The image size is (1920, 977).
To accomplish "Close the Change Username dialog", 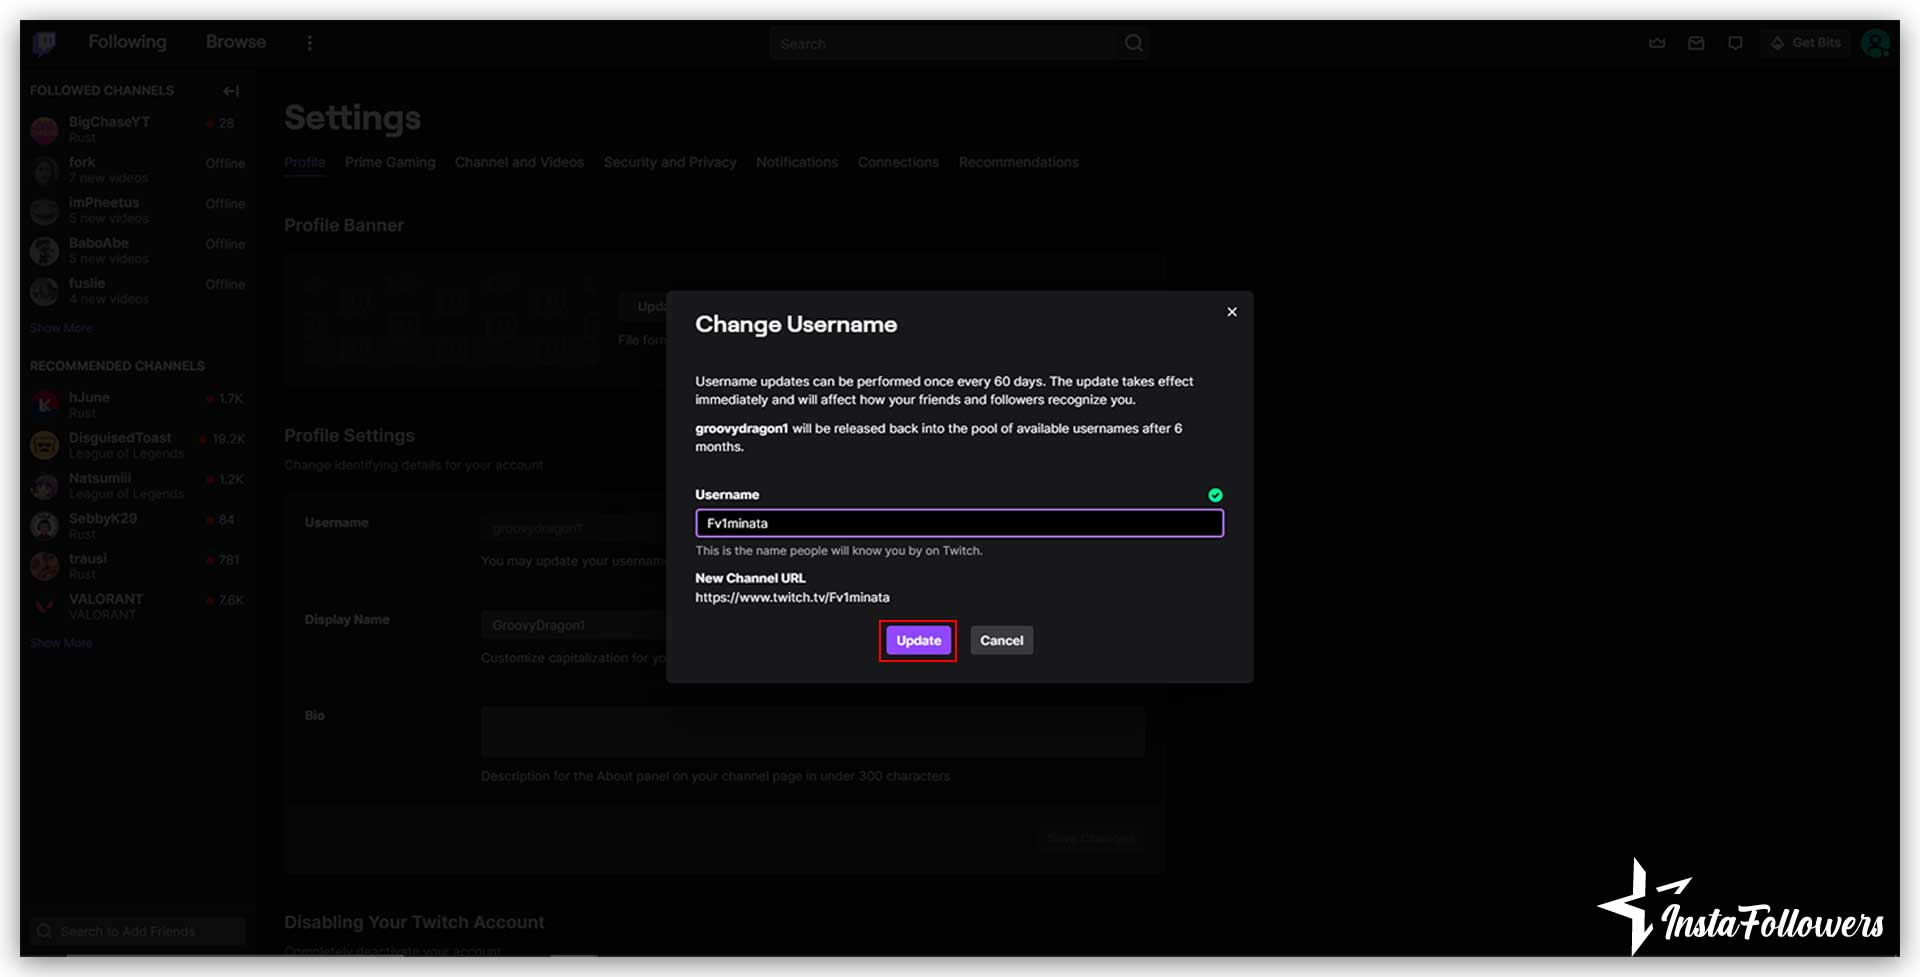I will click(1232, 312).
